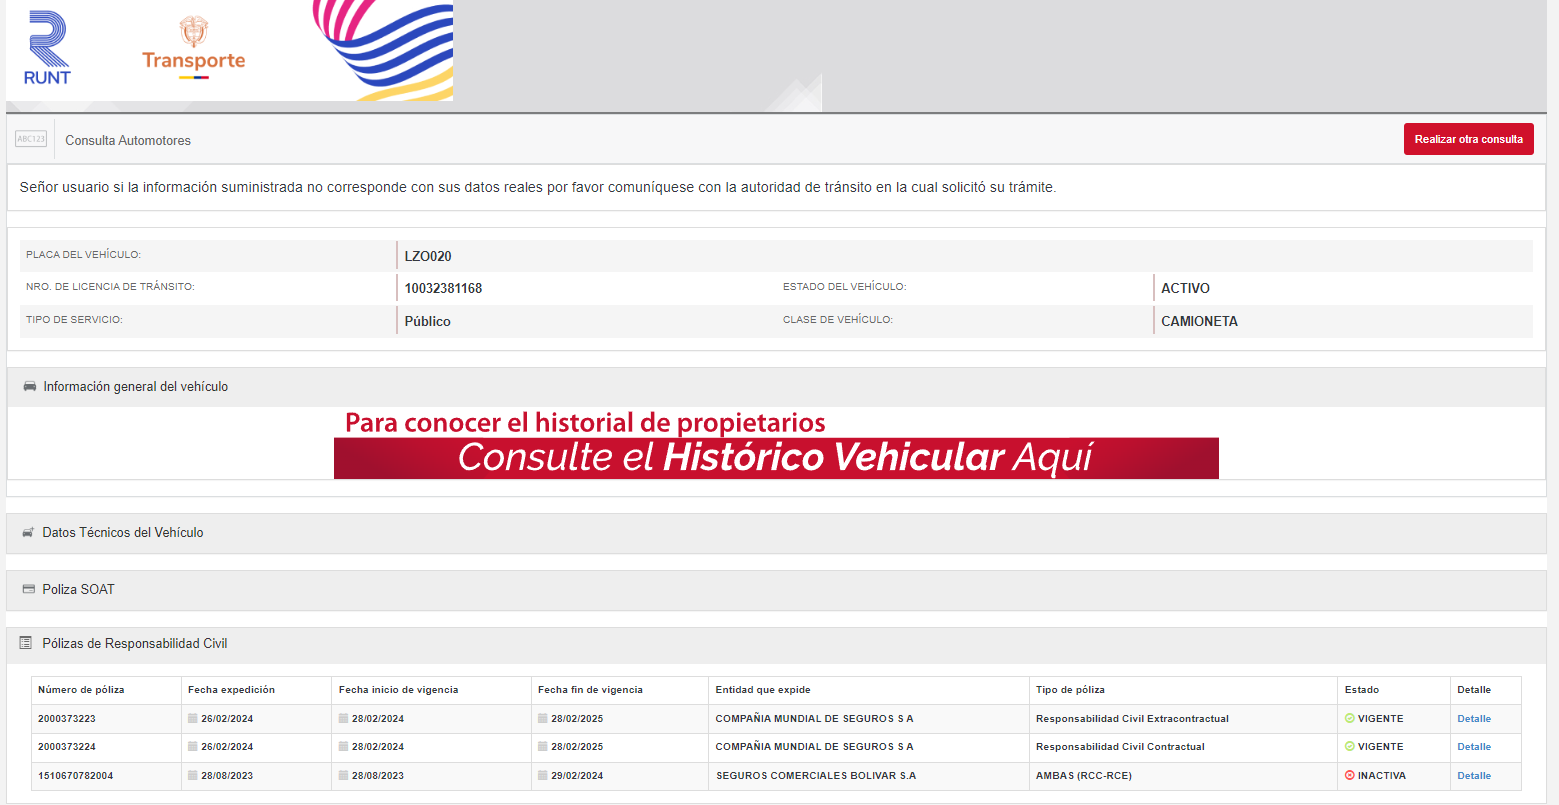Click calendar icon next to end date 29/02/2024
This screenshot has height=805, width=1559.
543,775
